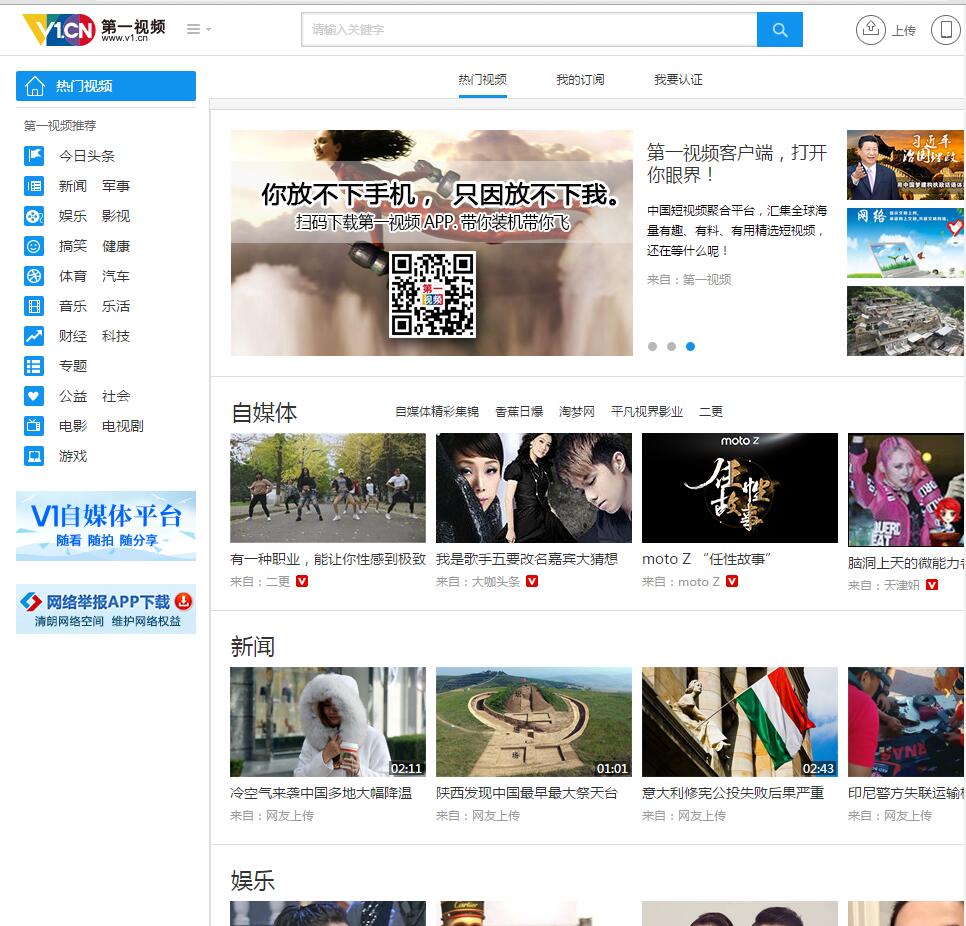
Task: Select the second carousel dot
Action: coord(672,346)
